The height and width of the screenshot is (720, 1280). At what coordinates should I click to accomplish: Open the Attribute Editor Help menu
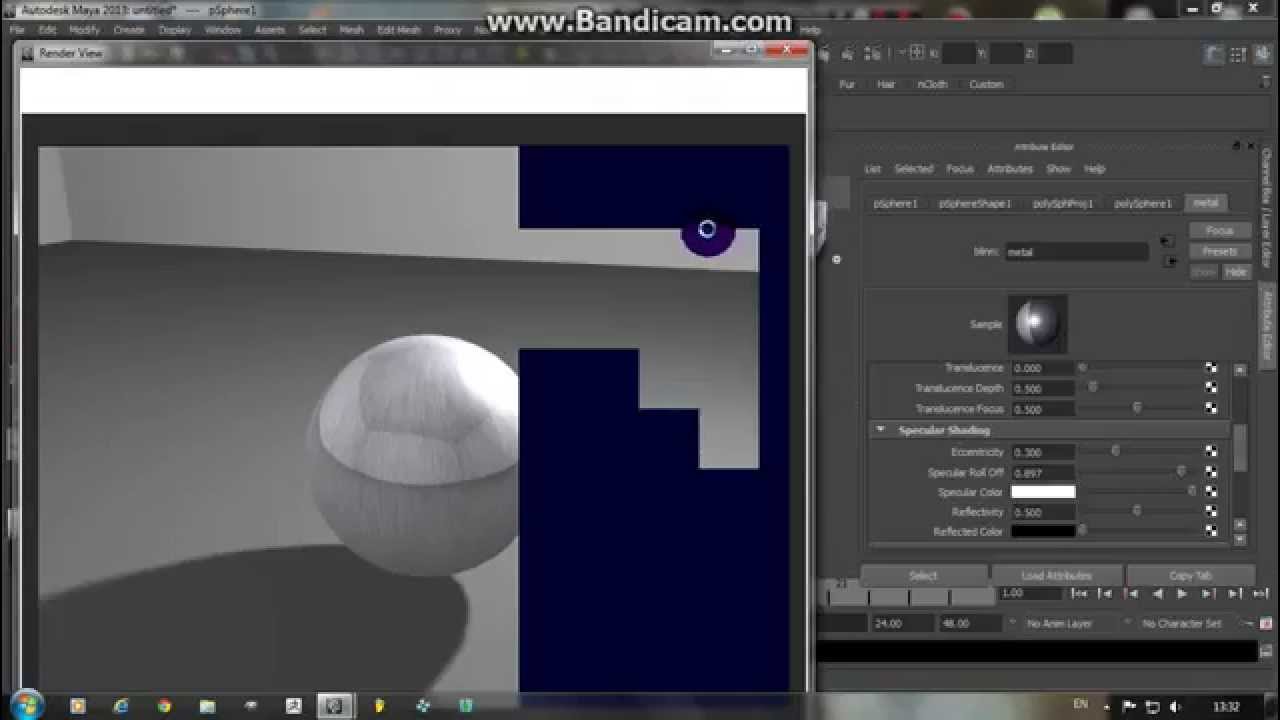pos(1095,169)
